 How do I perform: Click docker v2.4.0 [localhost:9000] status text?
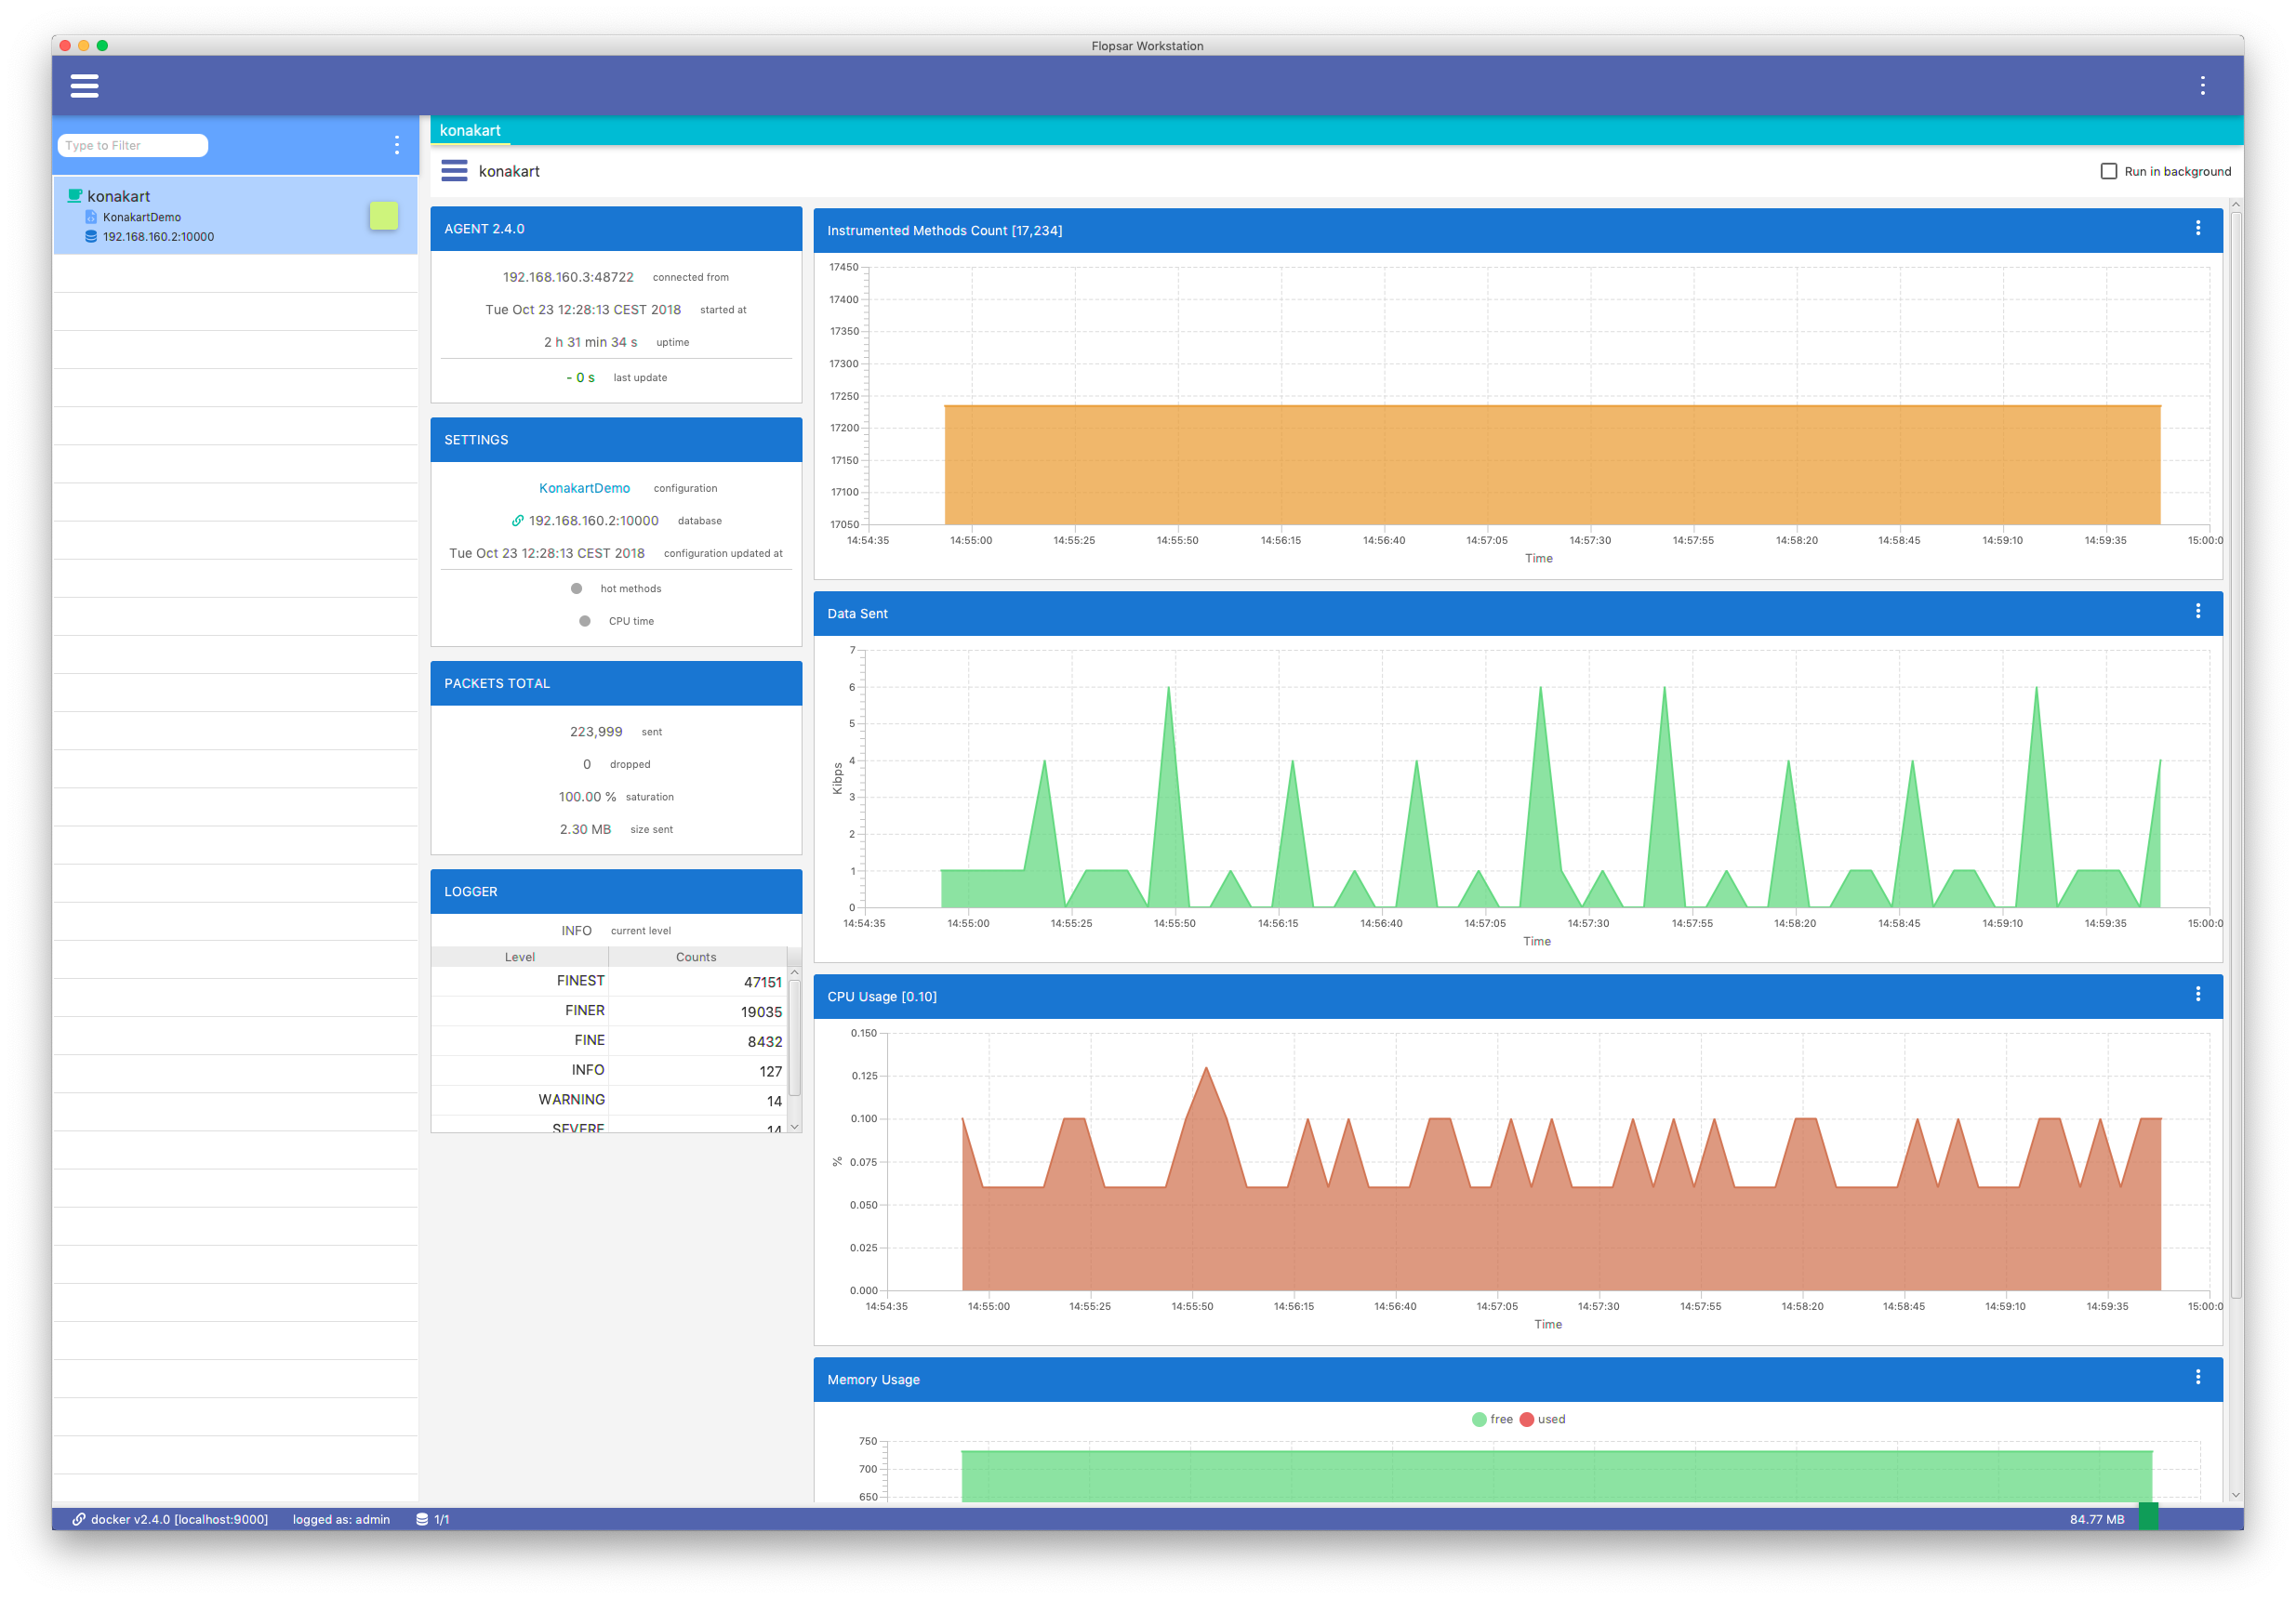[x=179, y=1519]
